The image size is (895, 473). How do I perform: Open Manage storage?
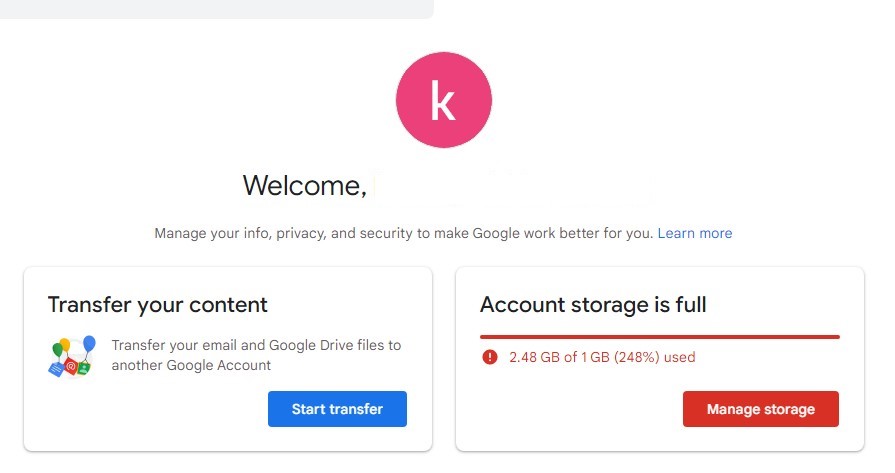pos(760,409)
